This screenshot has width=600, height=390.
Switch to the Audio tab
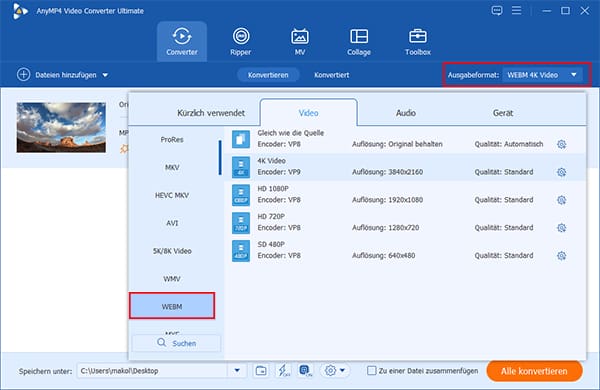[406, 113]
